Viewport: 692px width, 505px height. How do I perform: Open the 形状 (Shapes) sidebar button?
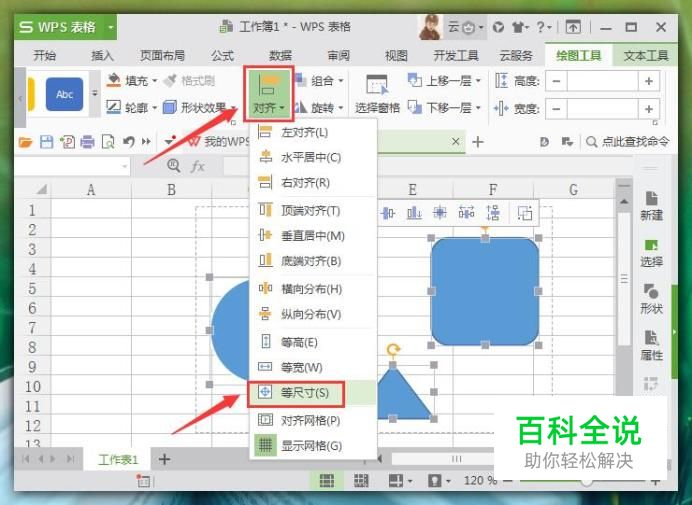coord(651,299)
